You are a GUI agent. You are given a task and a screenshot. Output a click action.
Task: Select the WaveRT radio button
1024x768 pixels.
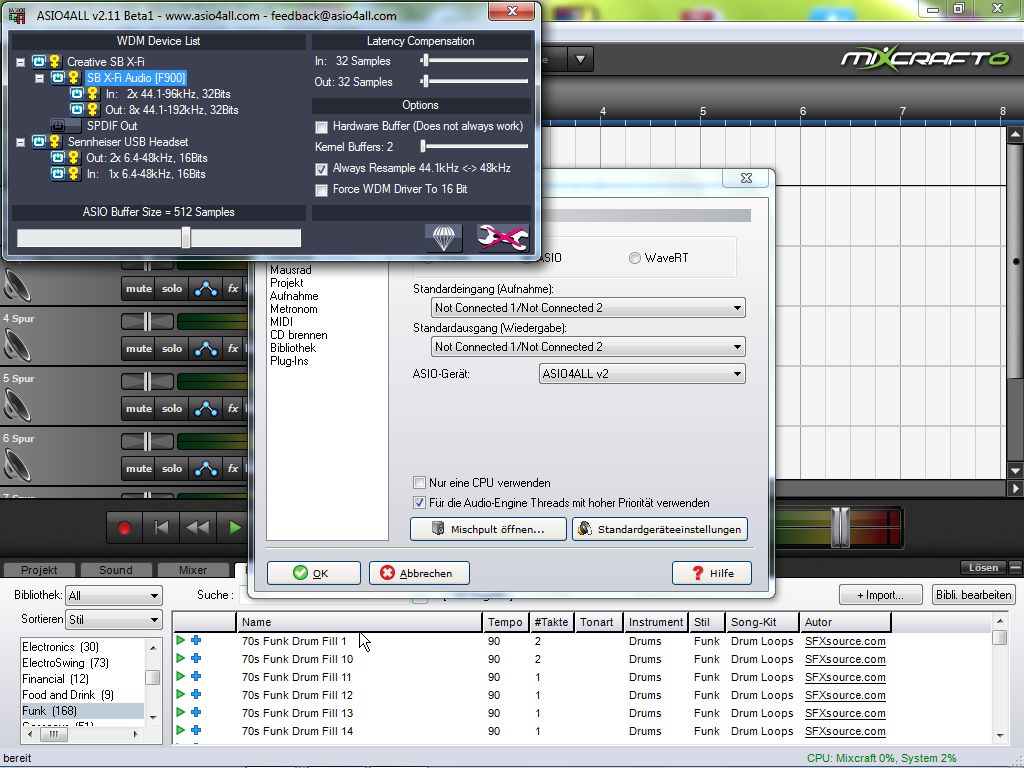pos(634,258)
